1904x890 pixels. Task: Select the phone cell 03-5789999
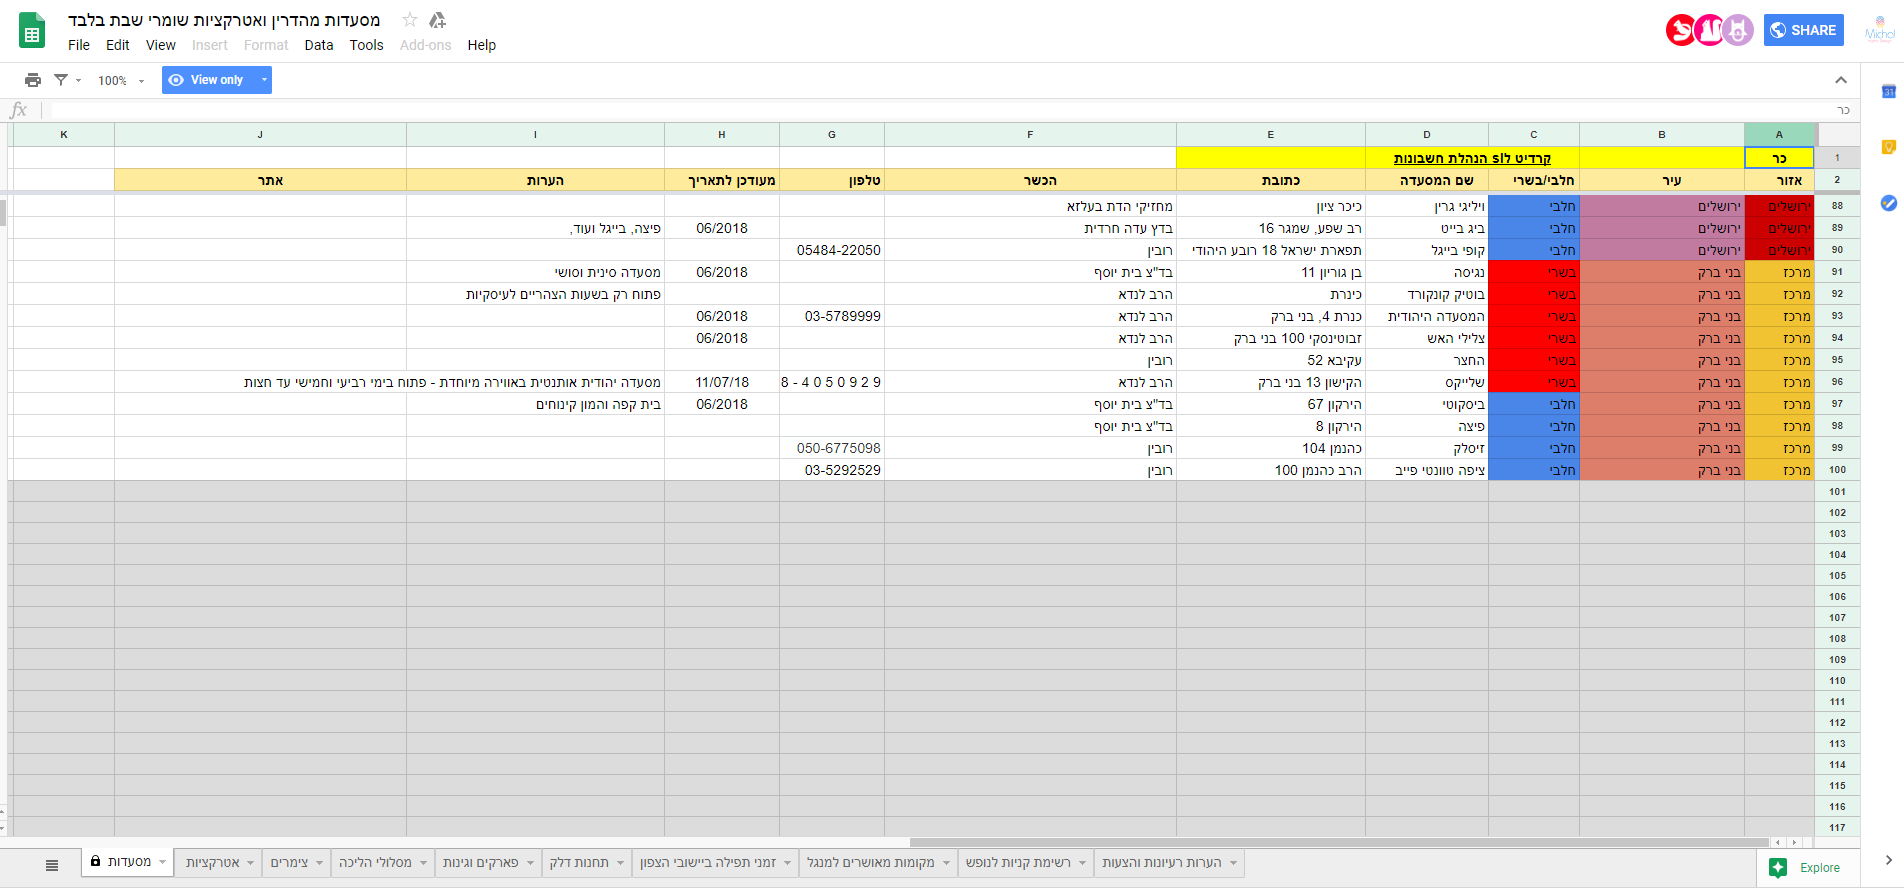pos(832,316)
